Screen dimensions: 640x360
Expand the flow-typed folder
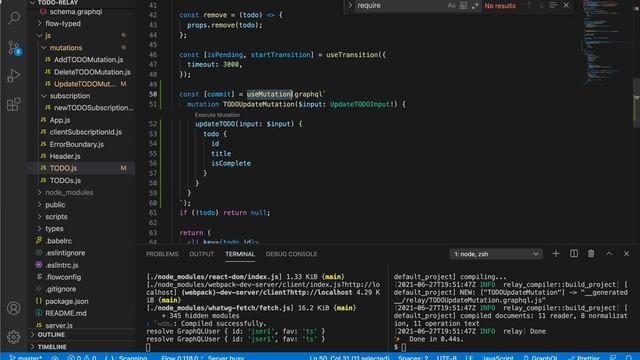[x=62, y=24]
